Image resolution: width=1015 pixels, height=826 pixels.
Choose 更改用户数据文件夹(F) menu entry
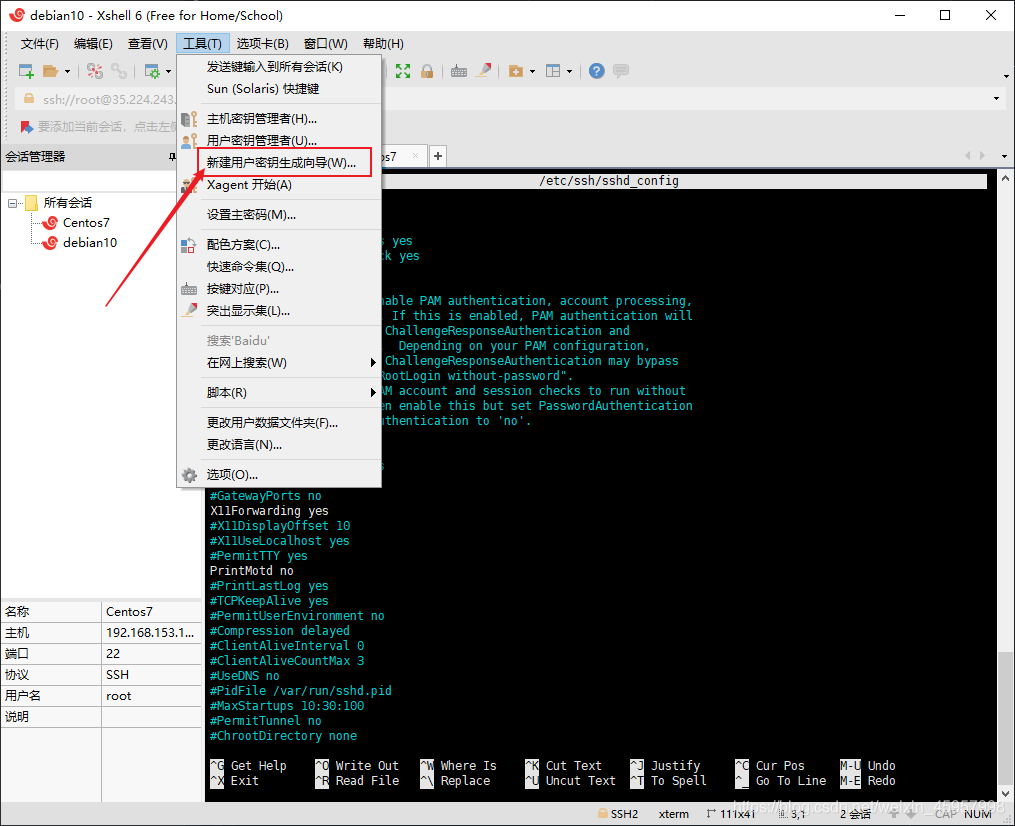coord(279,423)
